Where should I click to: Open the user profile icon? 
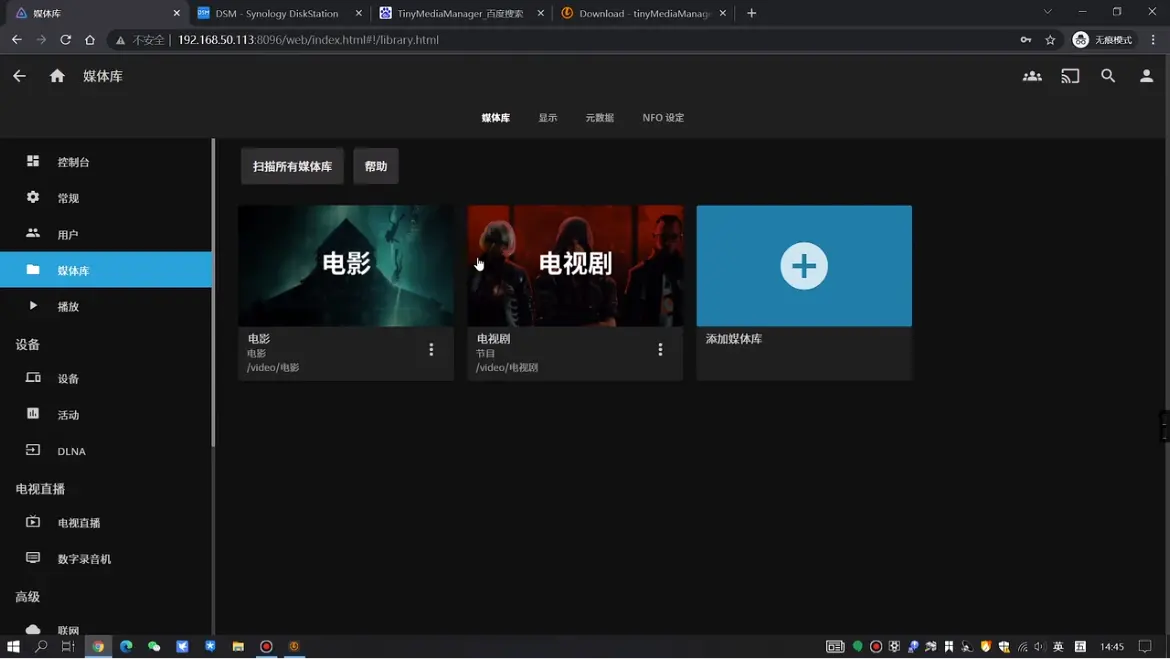1146,76
